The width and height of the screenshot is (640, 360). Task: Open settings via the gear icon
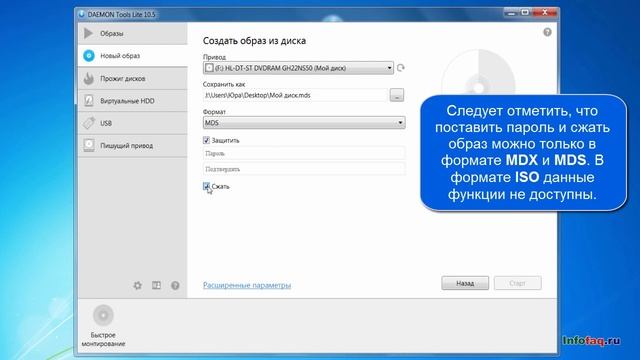[x=138, y=285]
